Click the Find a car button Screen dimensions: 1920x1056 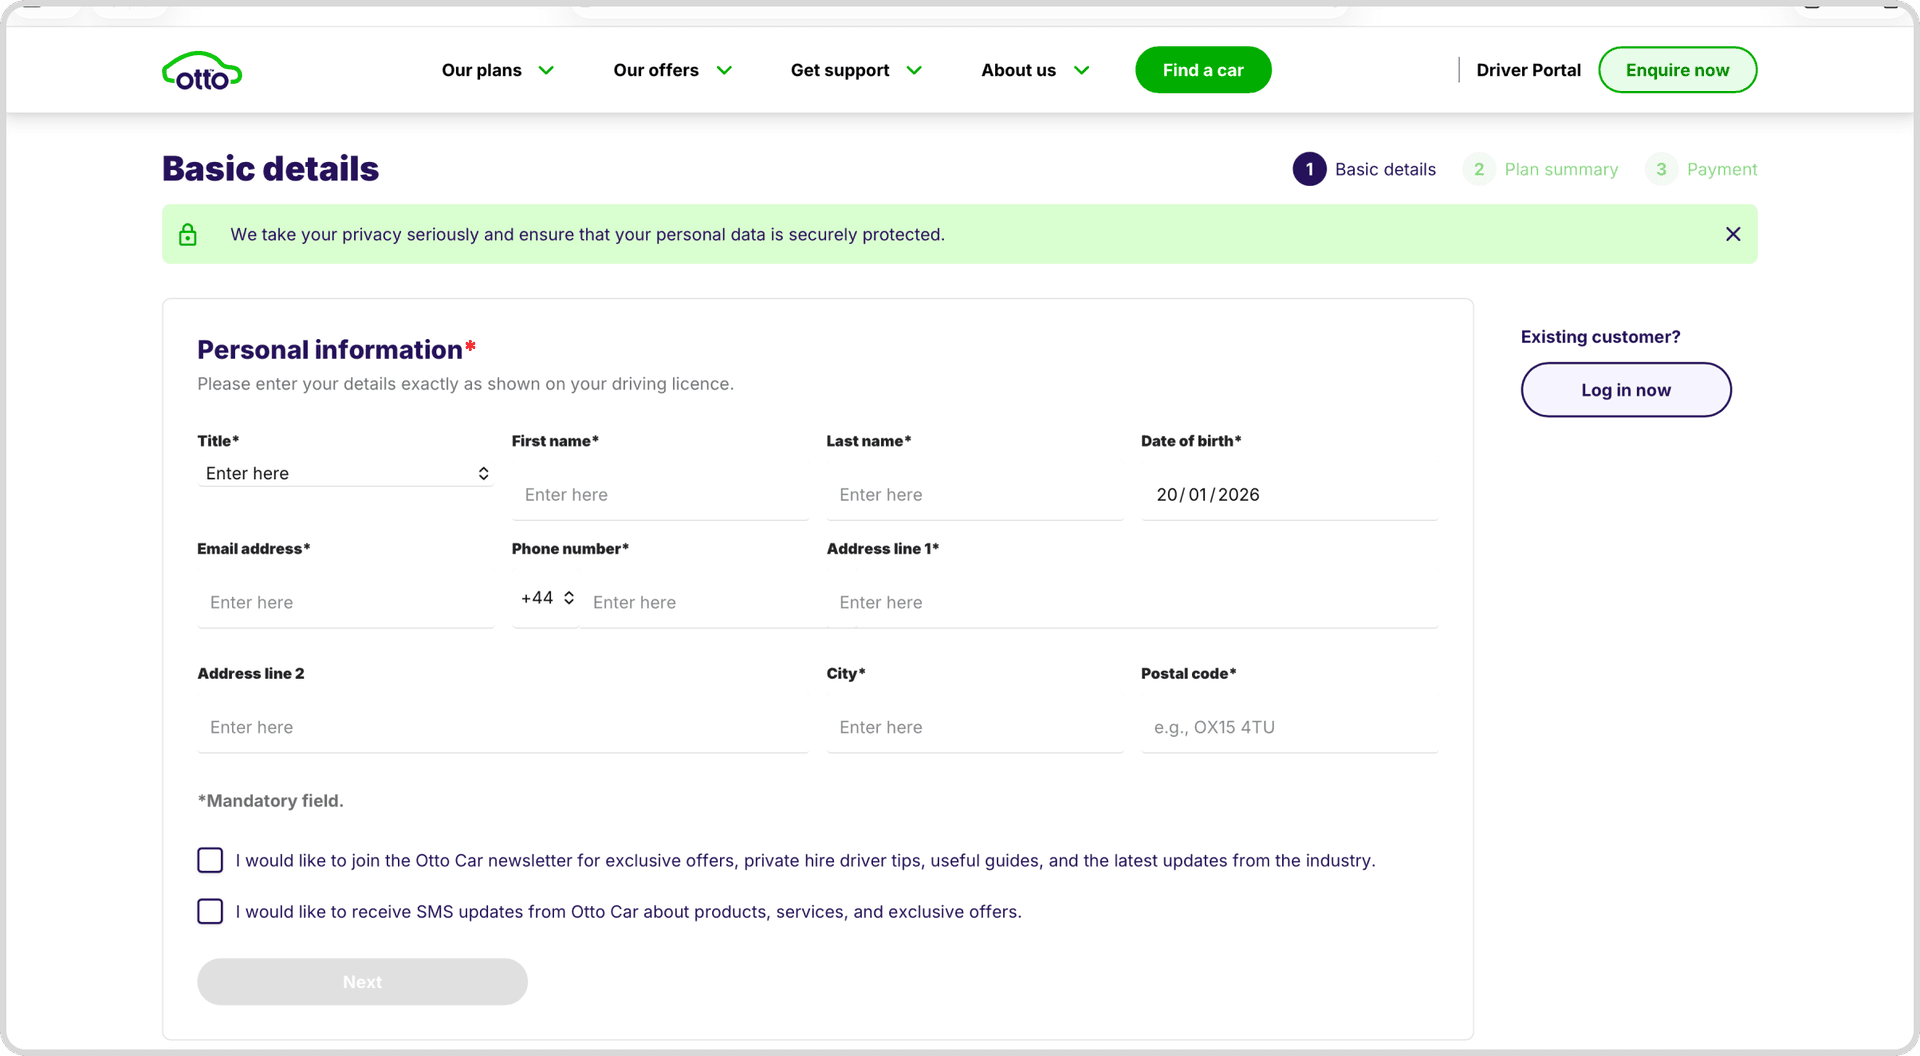coord(1203,70)
